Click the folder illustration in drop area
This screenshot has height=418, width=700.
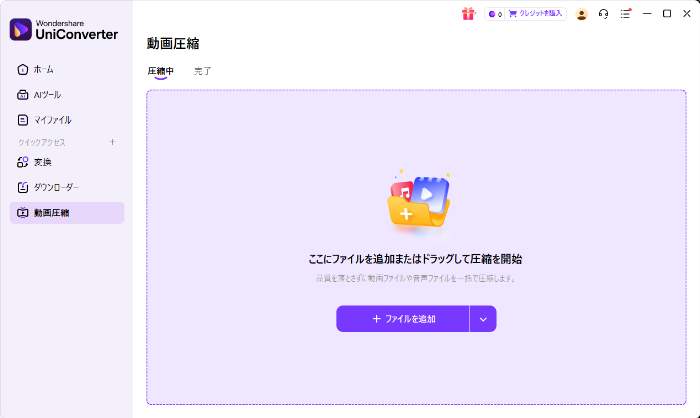tap(418, 201)
